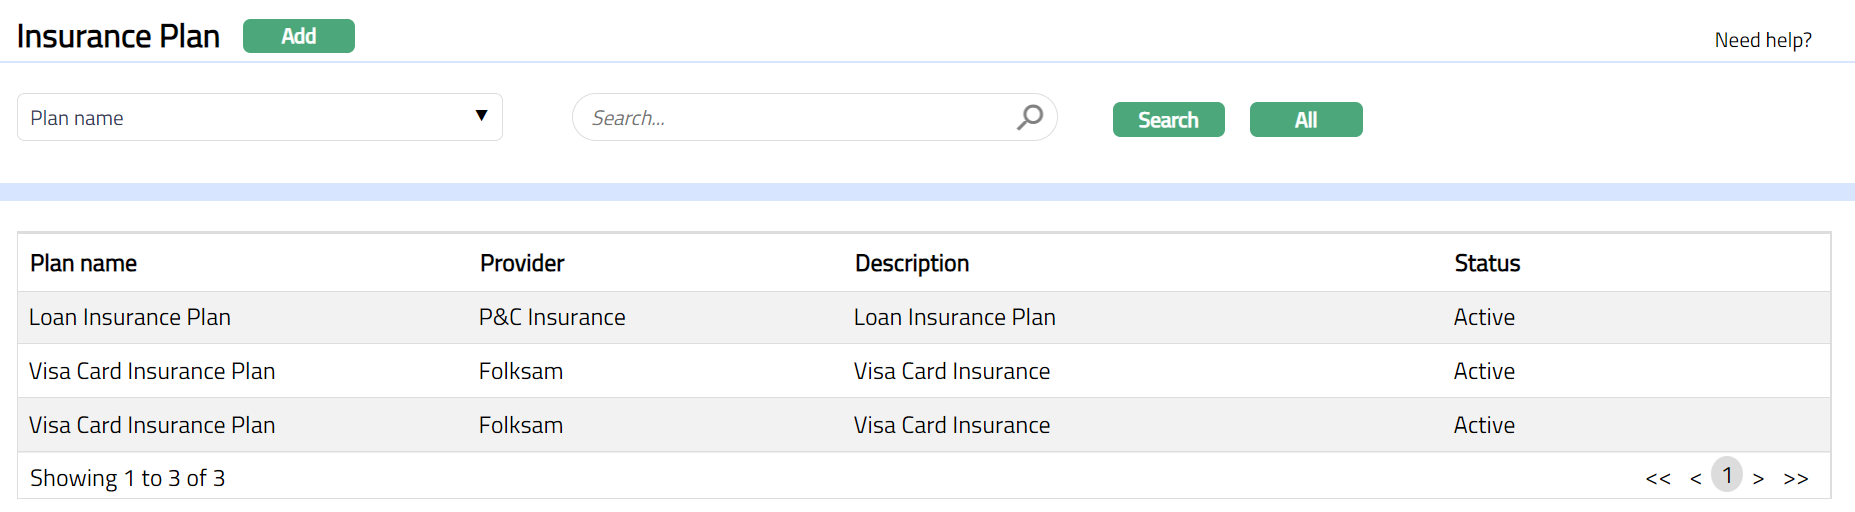Sort by the Plan name column header
The width and height of the screenshot is (1855, 512).
84,263
